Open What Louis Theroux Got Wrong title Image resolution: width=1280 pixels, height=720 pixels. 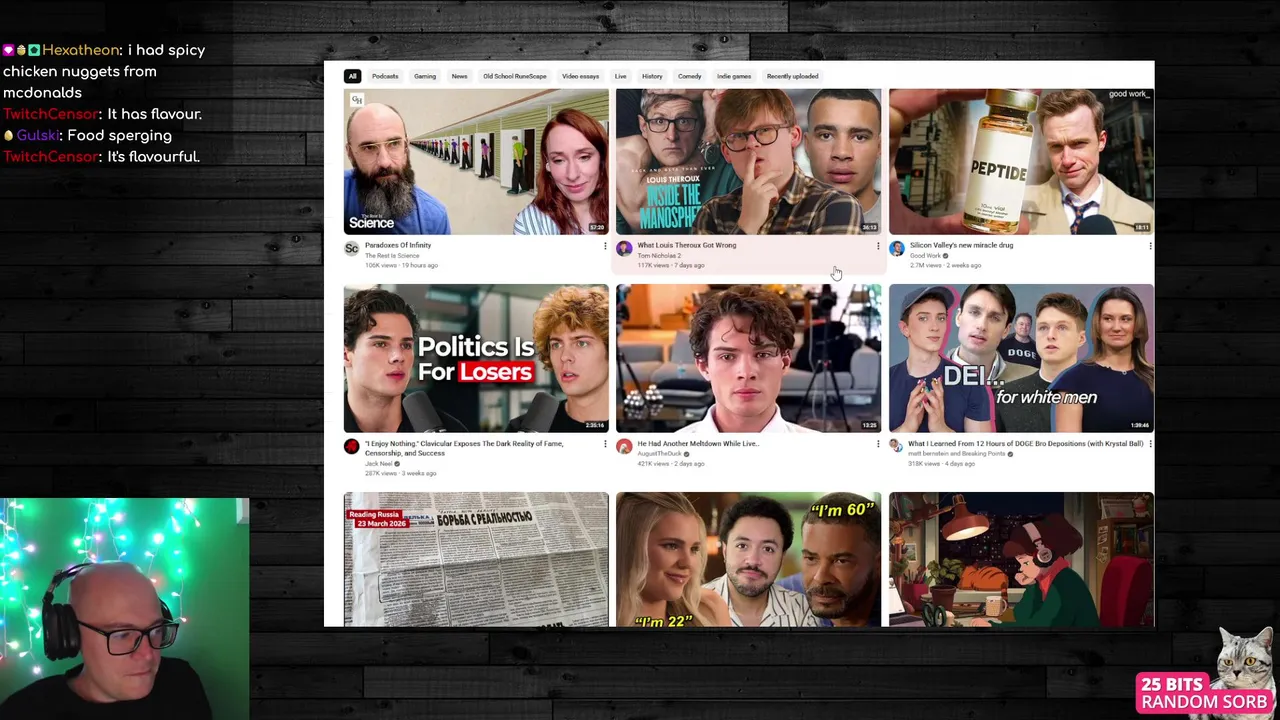coord(687,245)
